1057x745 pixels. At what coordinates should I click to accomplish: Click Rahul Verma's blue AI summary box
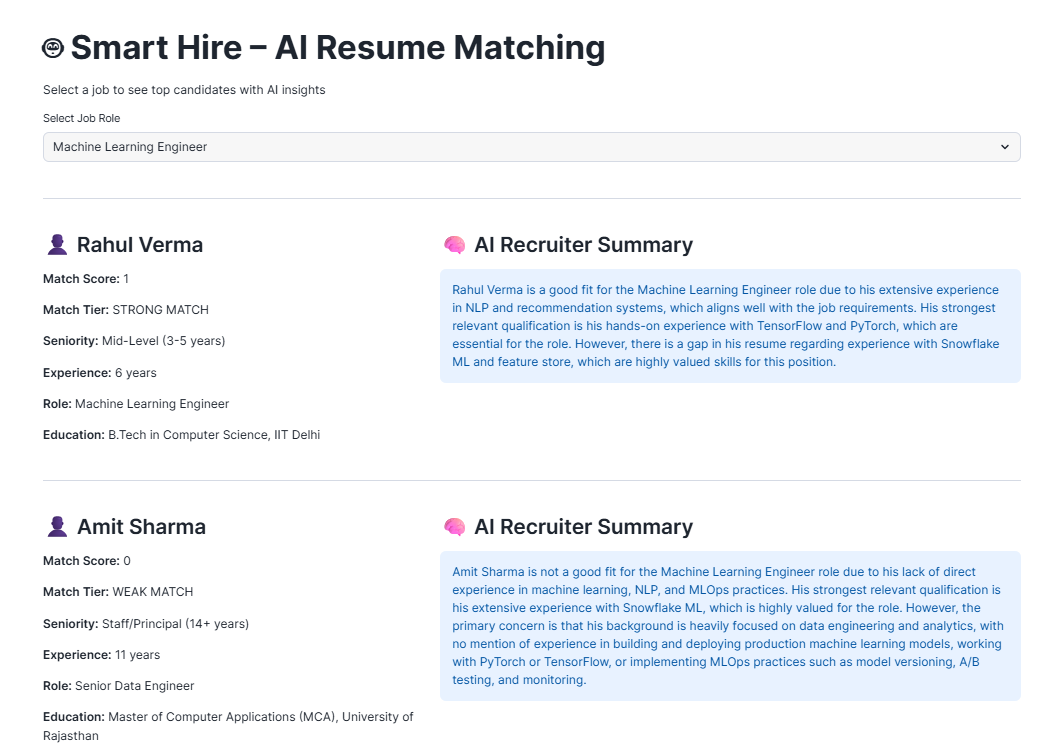click(x=730, y=326)
